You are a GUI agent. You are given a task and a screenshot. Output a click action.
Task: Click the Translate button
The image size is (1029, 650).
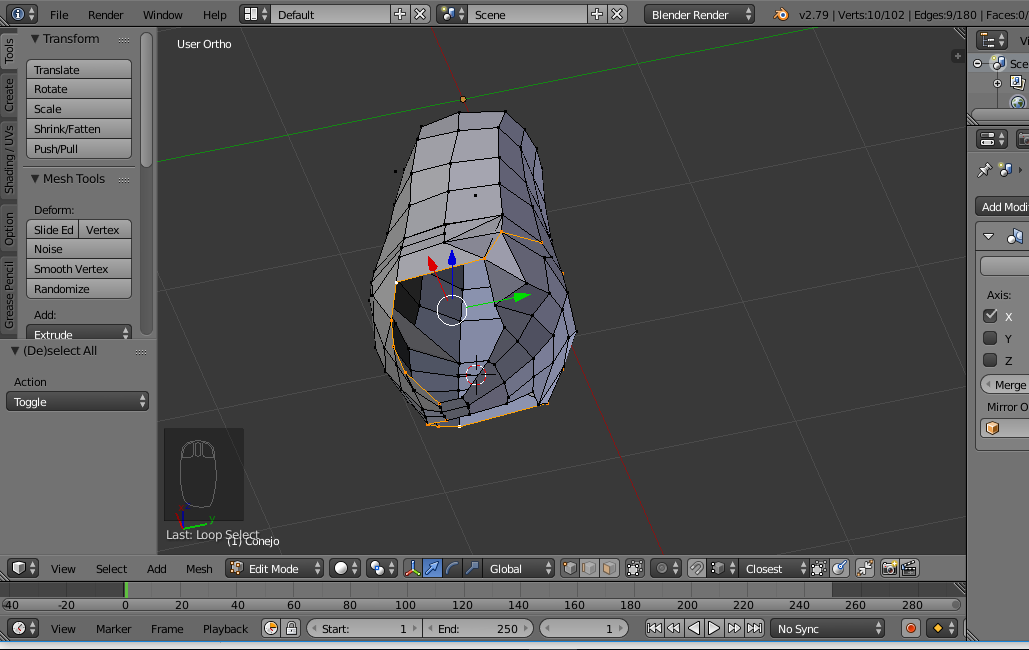point(79,69)
